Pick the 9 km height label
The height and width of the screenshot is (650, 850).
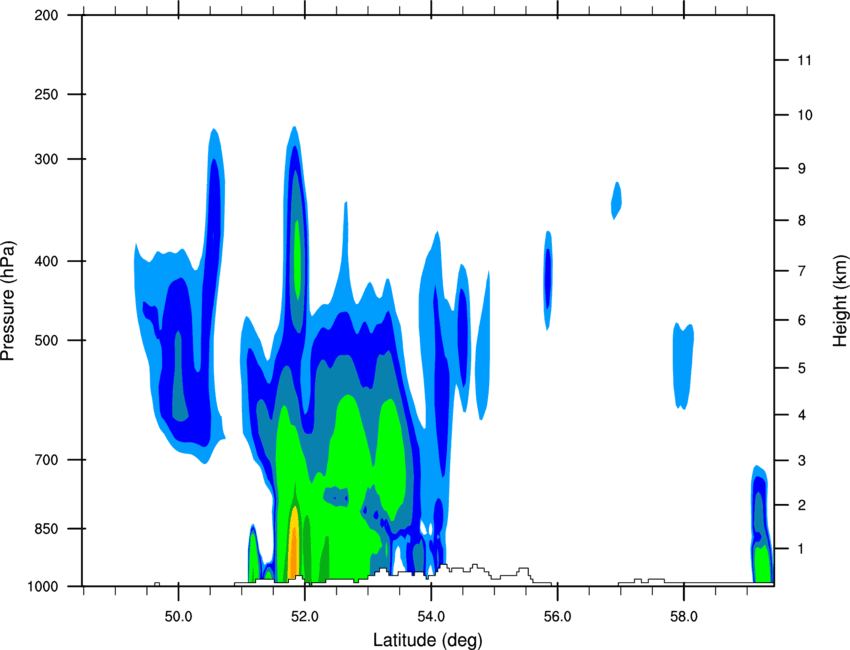point(801,169)
